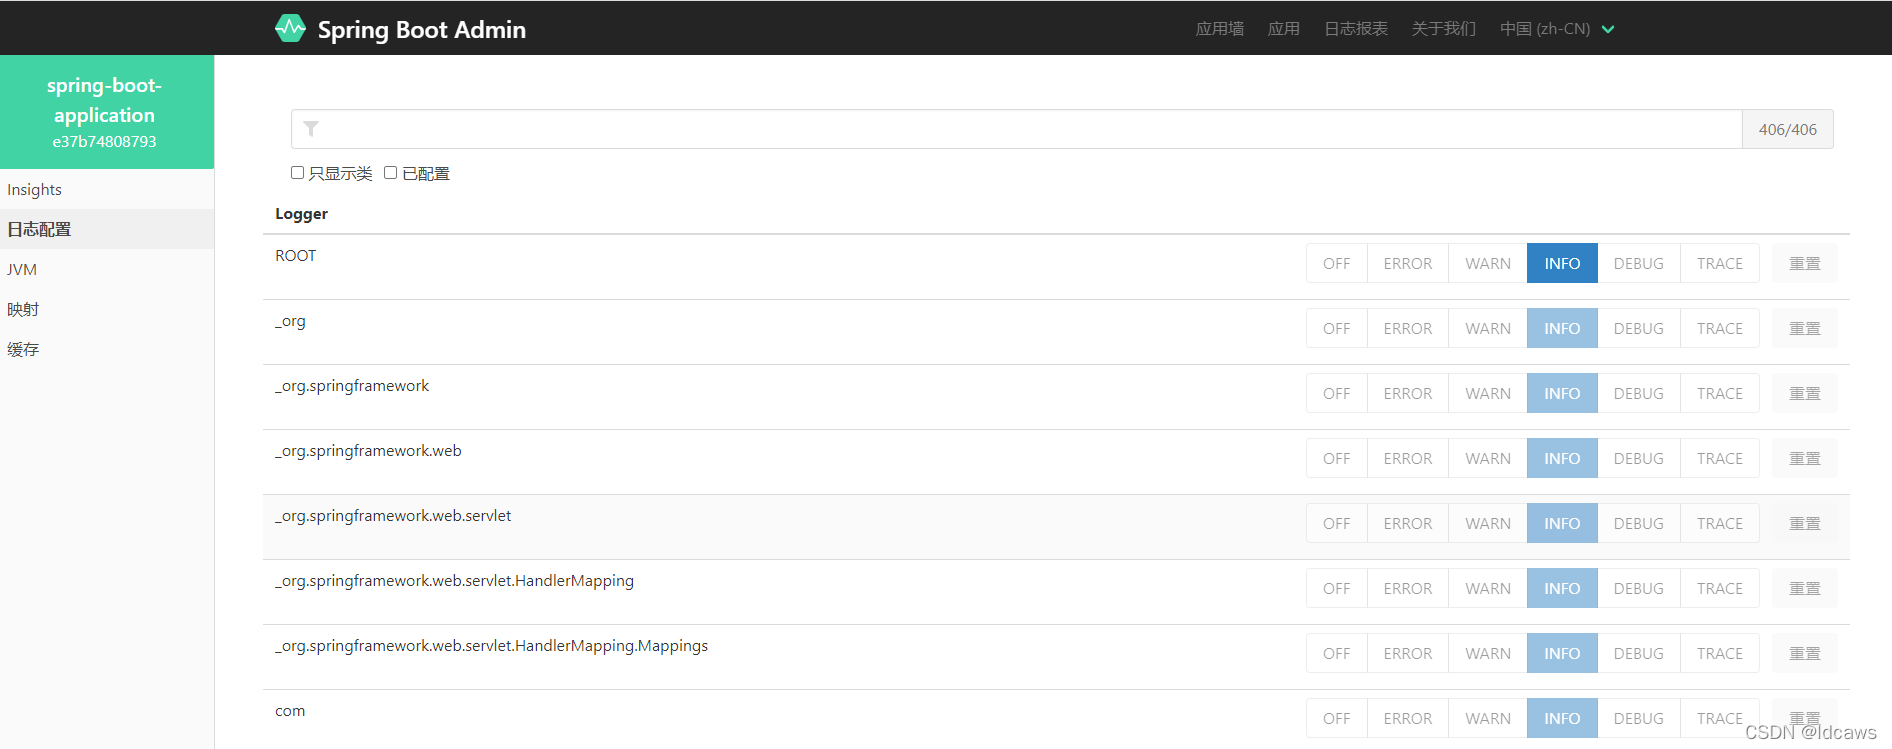Click the spring-boot-application instance header
The height and width of the screenshot is (749, 1892).
[107, 112]
